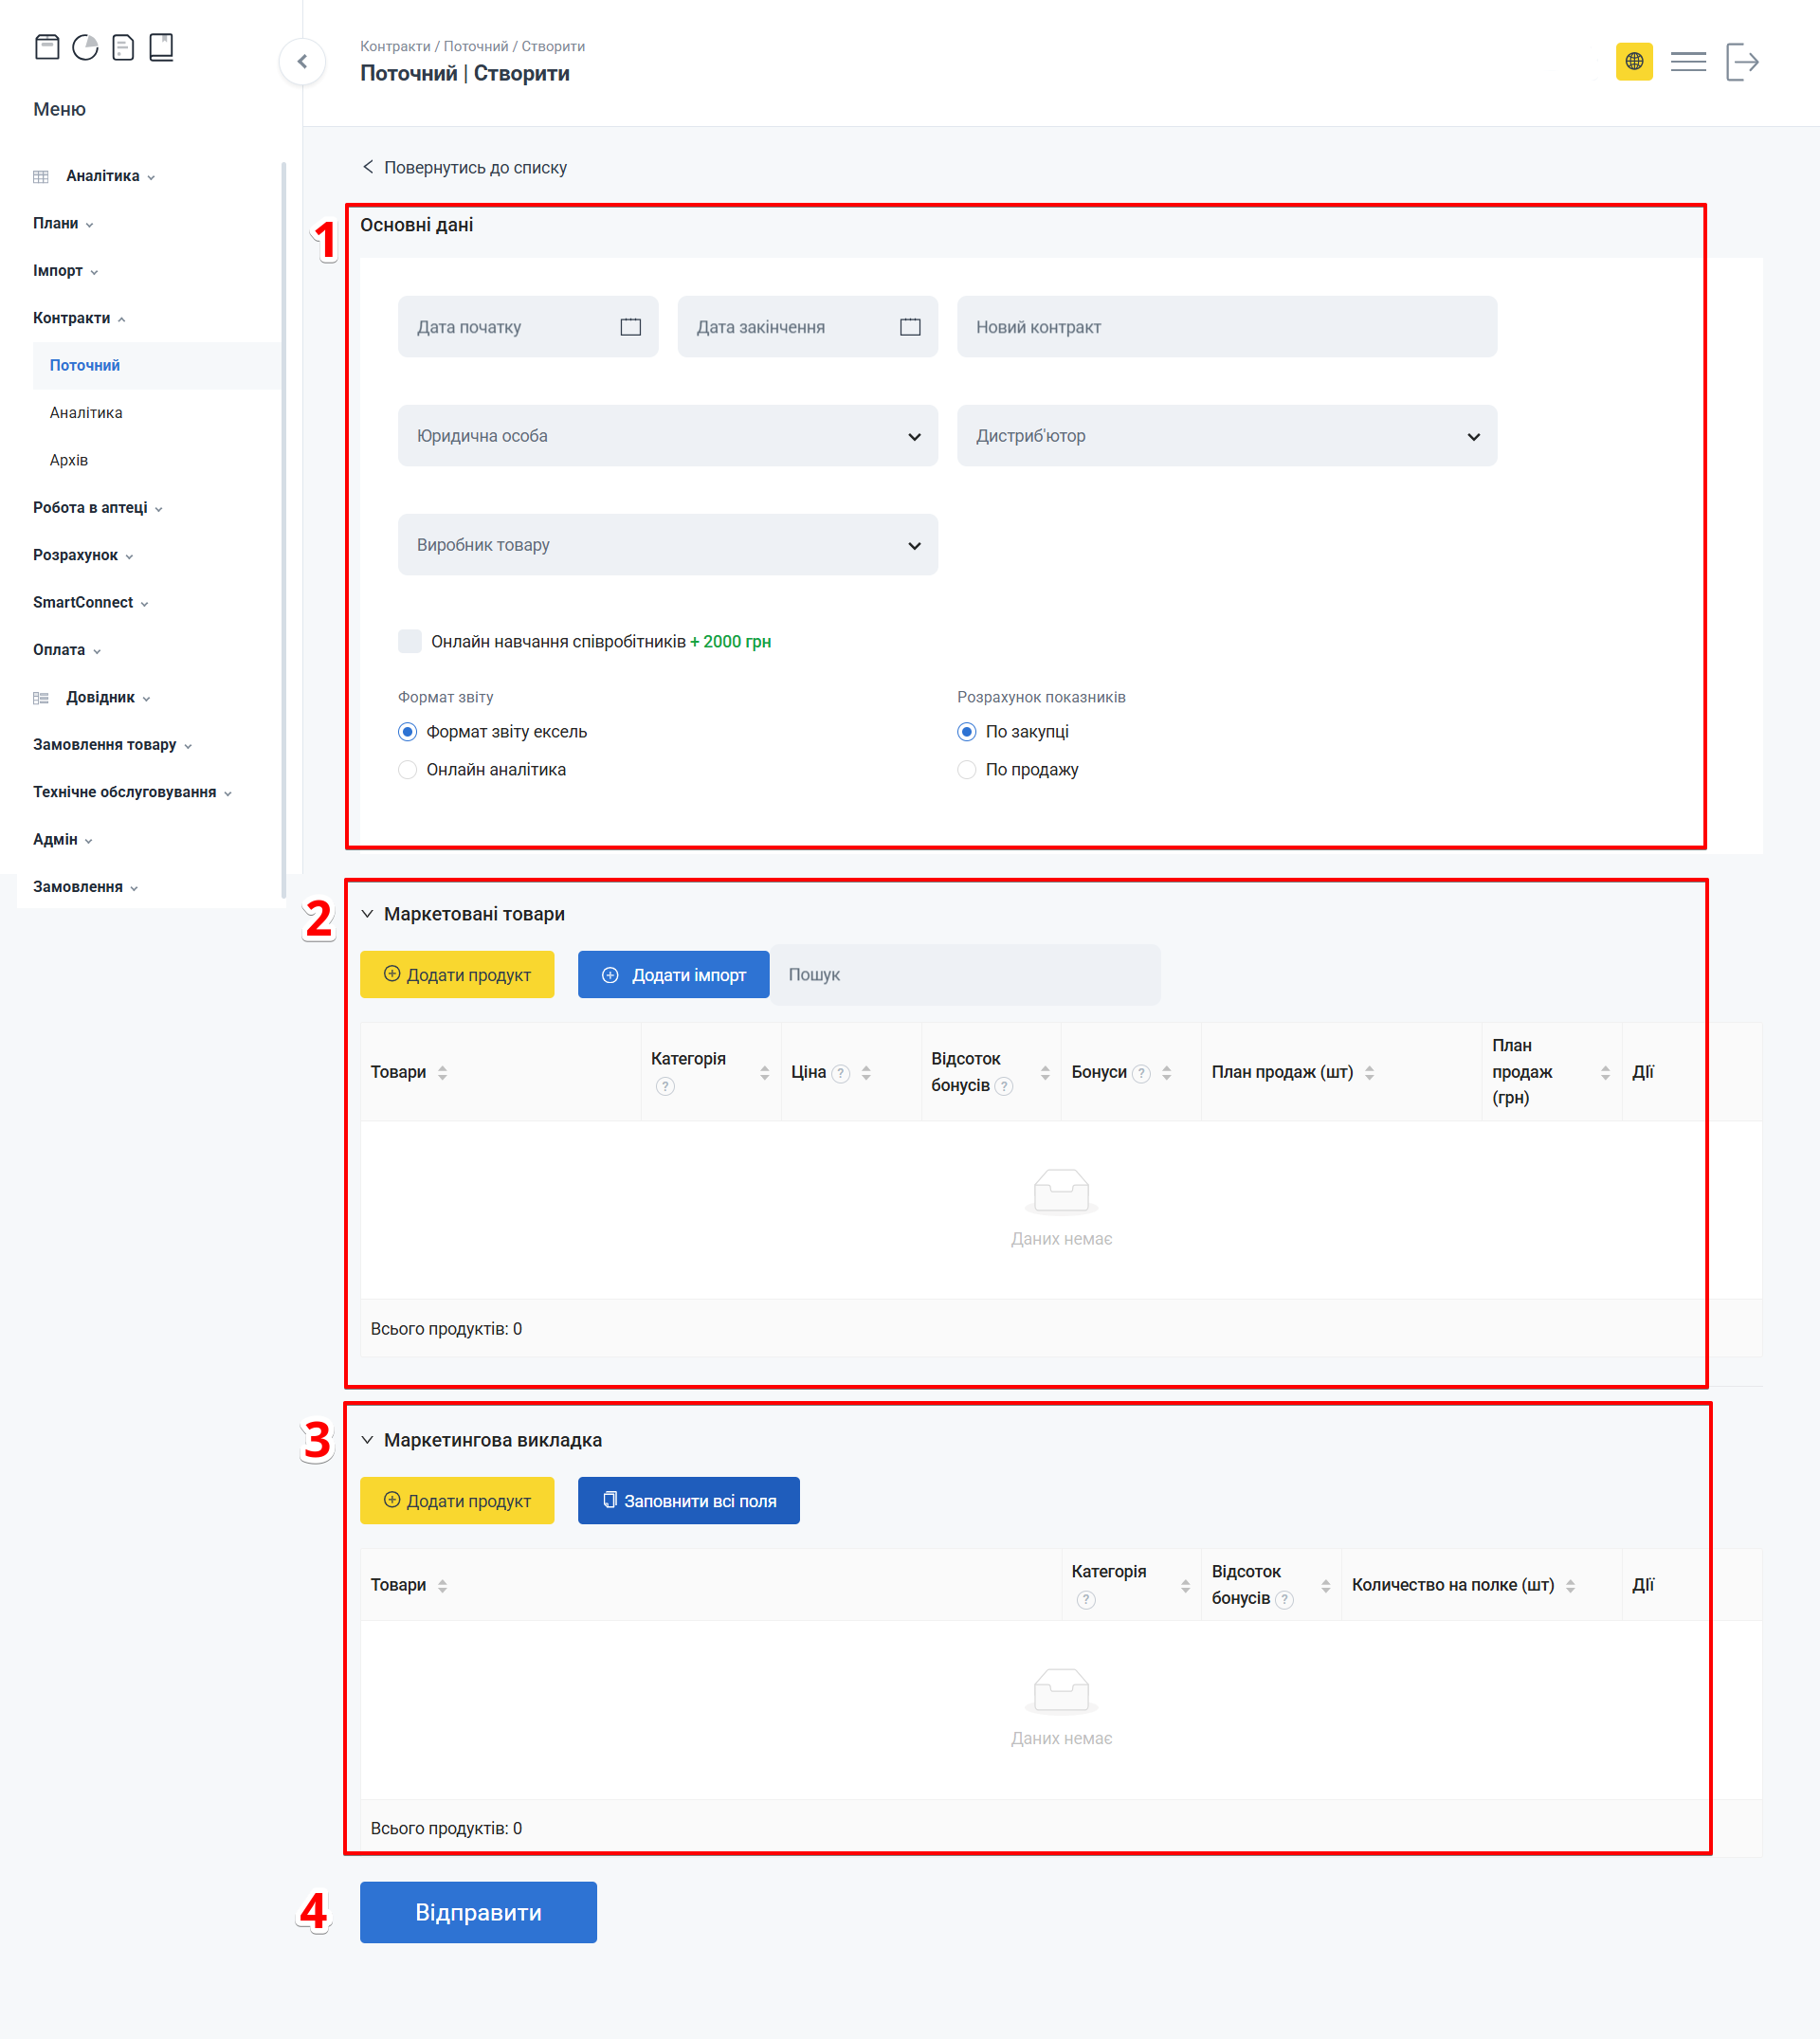
Task: Collapse the Маркетовані товари section
Action: (x=367, y=914)
